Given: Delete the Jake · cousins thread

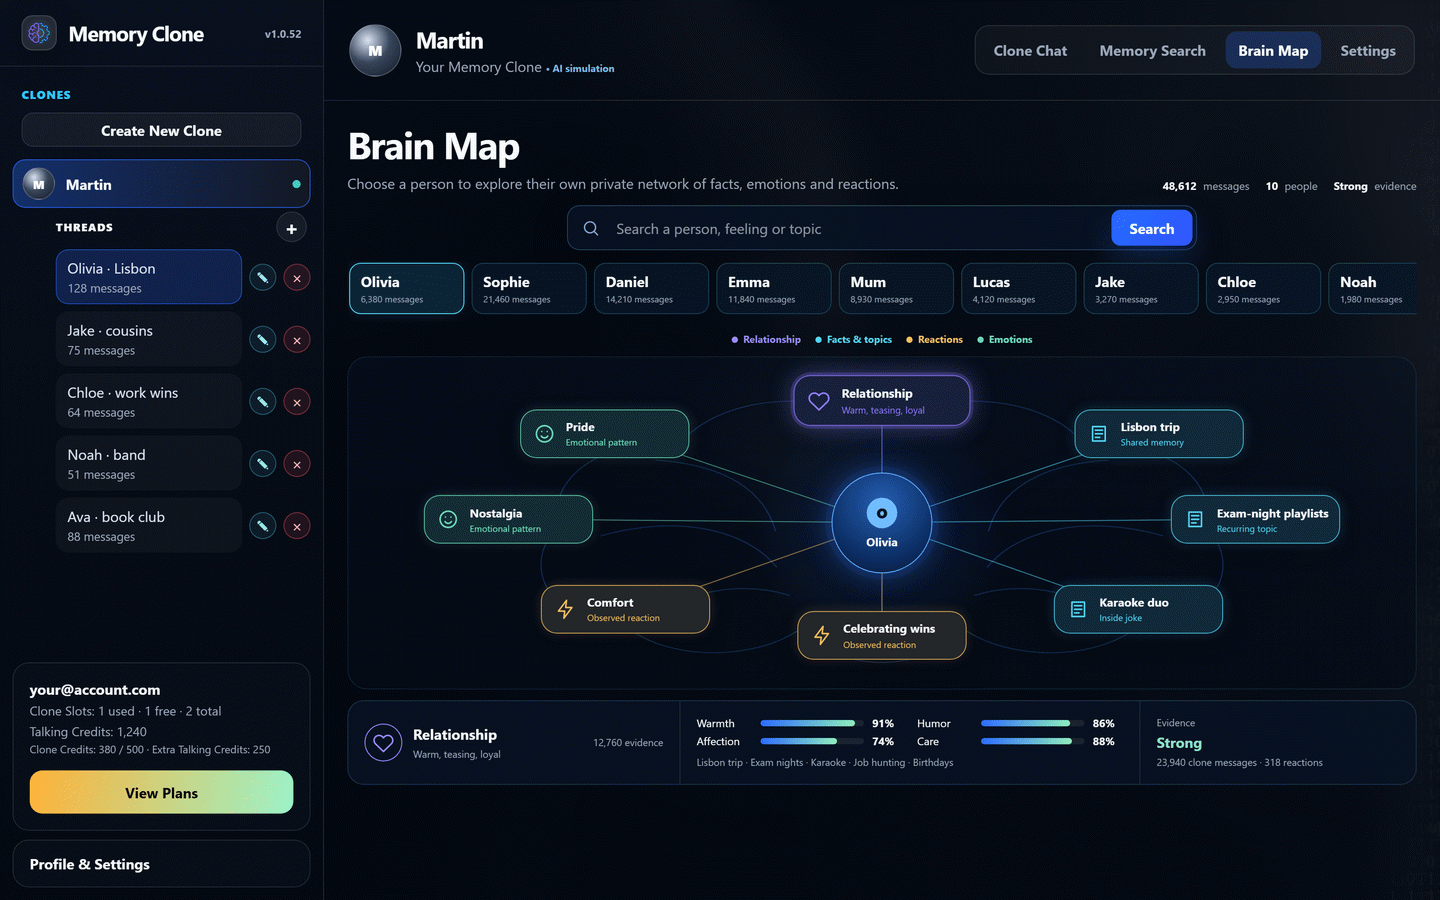Looking at the screenshot, I should click(297, 339).
